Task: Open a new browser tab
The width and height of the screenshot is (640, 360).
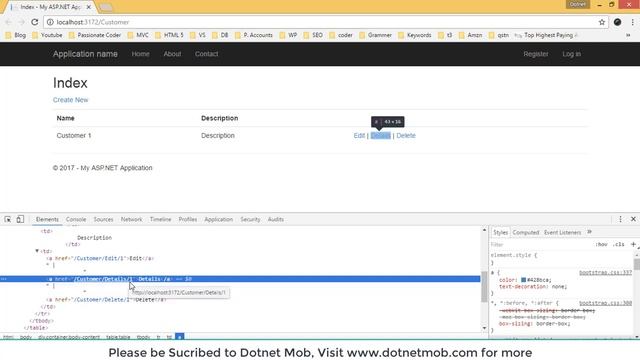Action: tap(106, 7)
